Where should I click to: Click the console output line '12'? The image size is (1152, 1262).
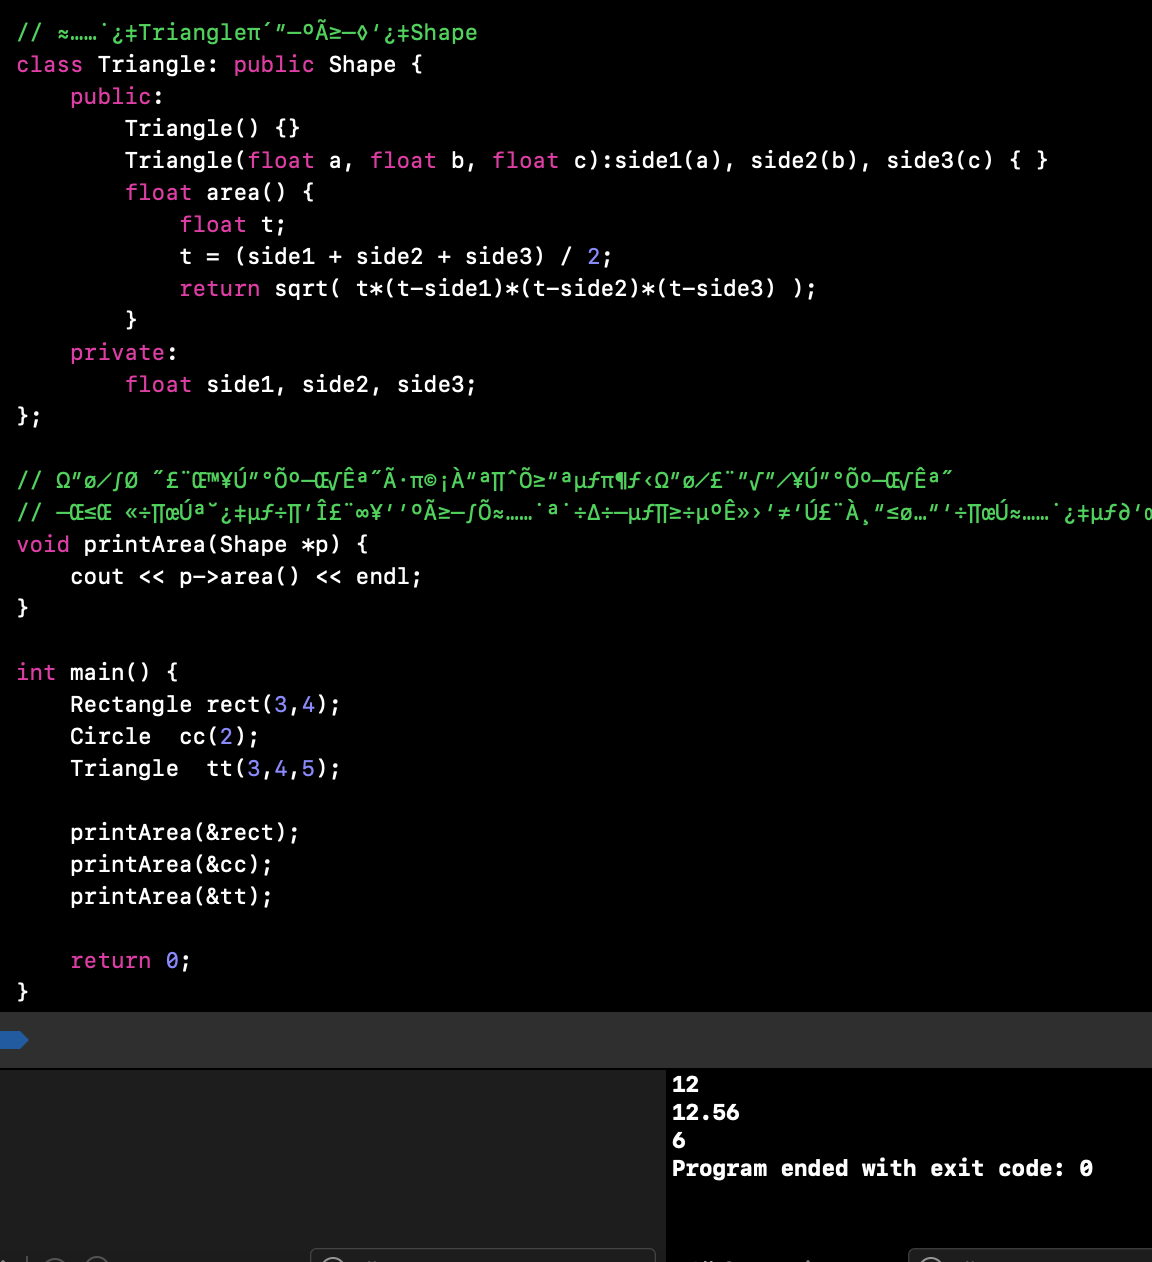tap(685, 1085)
